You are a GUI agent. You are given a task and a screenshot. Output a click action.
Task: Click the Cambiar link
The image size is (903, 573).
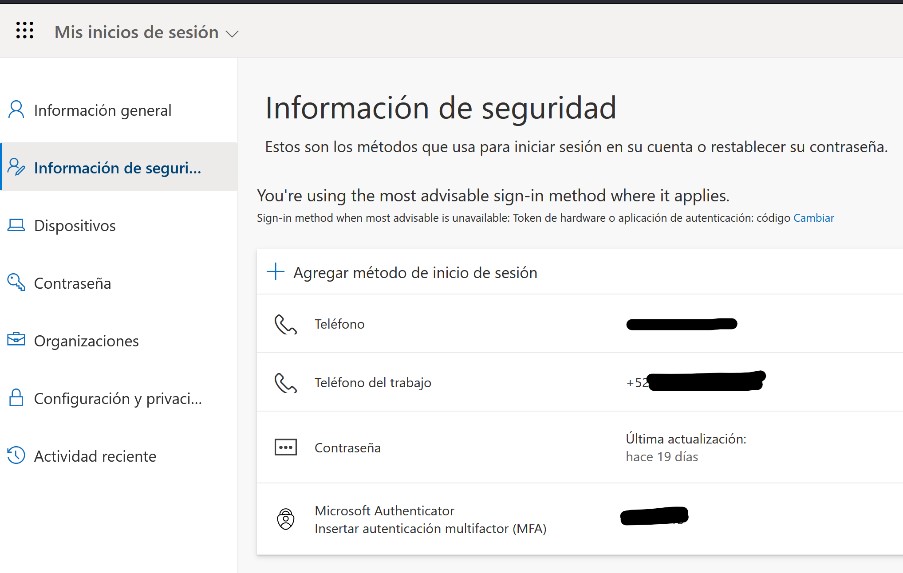[813, 218]
